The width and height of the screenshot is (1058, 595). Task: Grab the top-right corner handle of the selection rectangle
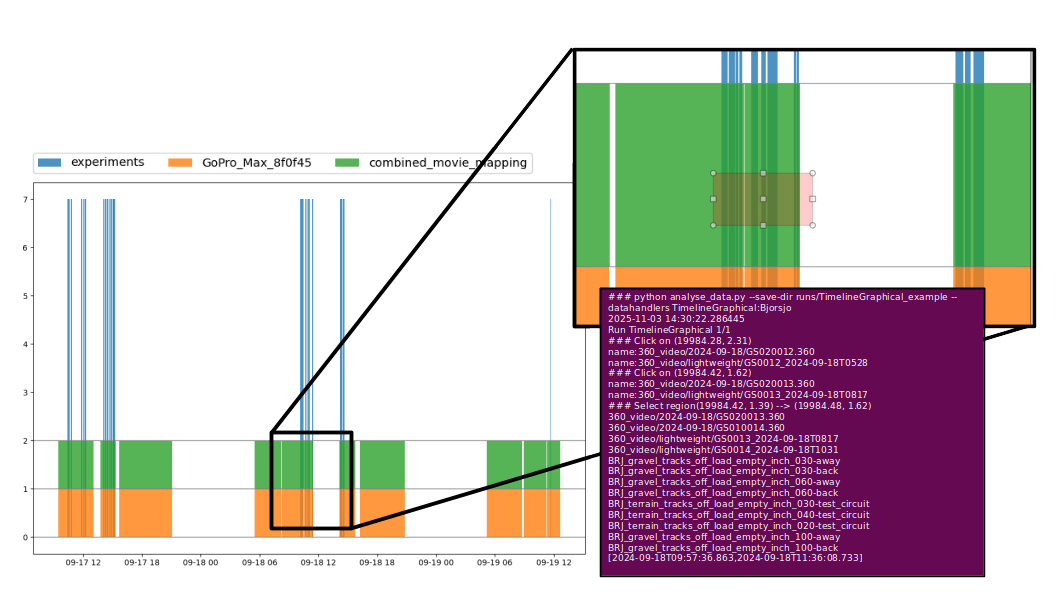click(812, 173)
